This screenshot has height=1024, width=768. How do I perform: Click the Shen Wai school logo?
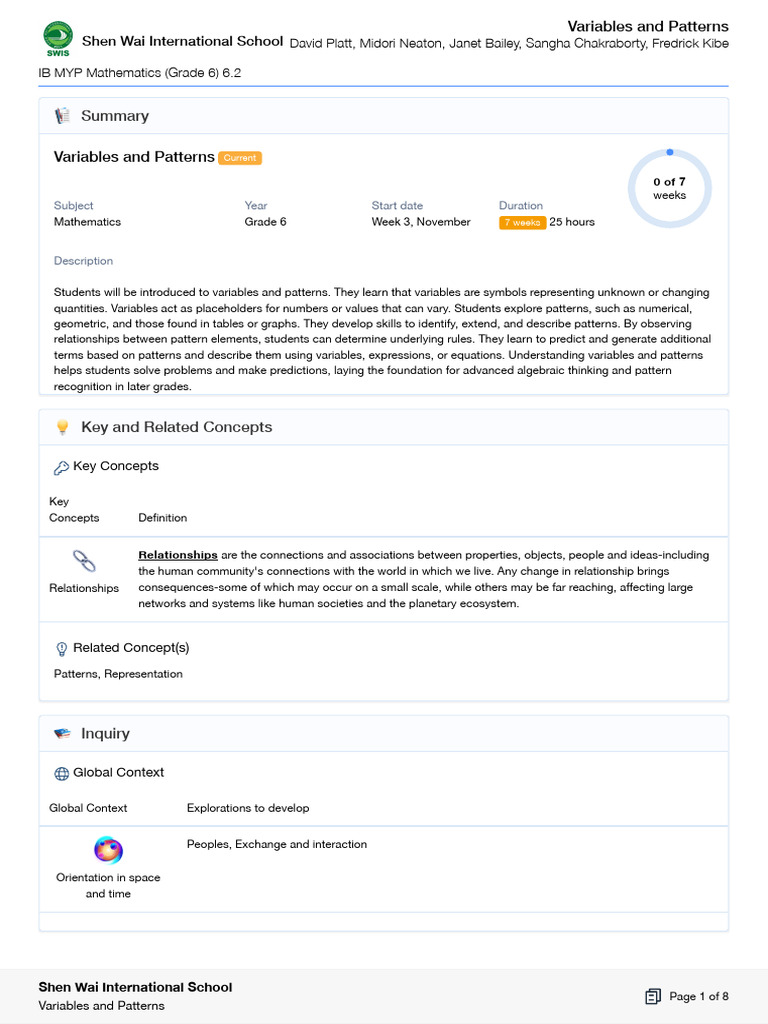tap(57, 40)
